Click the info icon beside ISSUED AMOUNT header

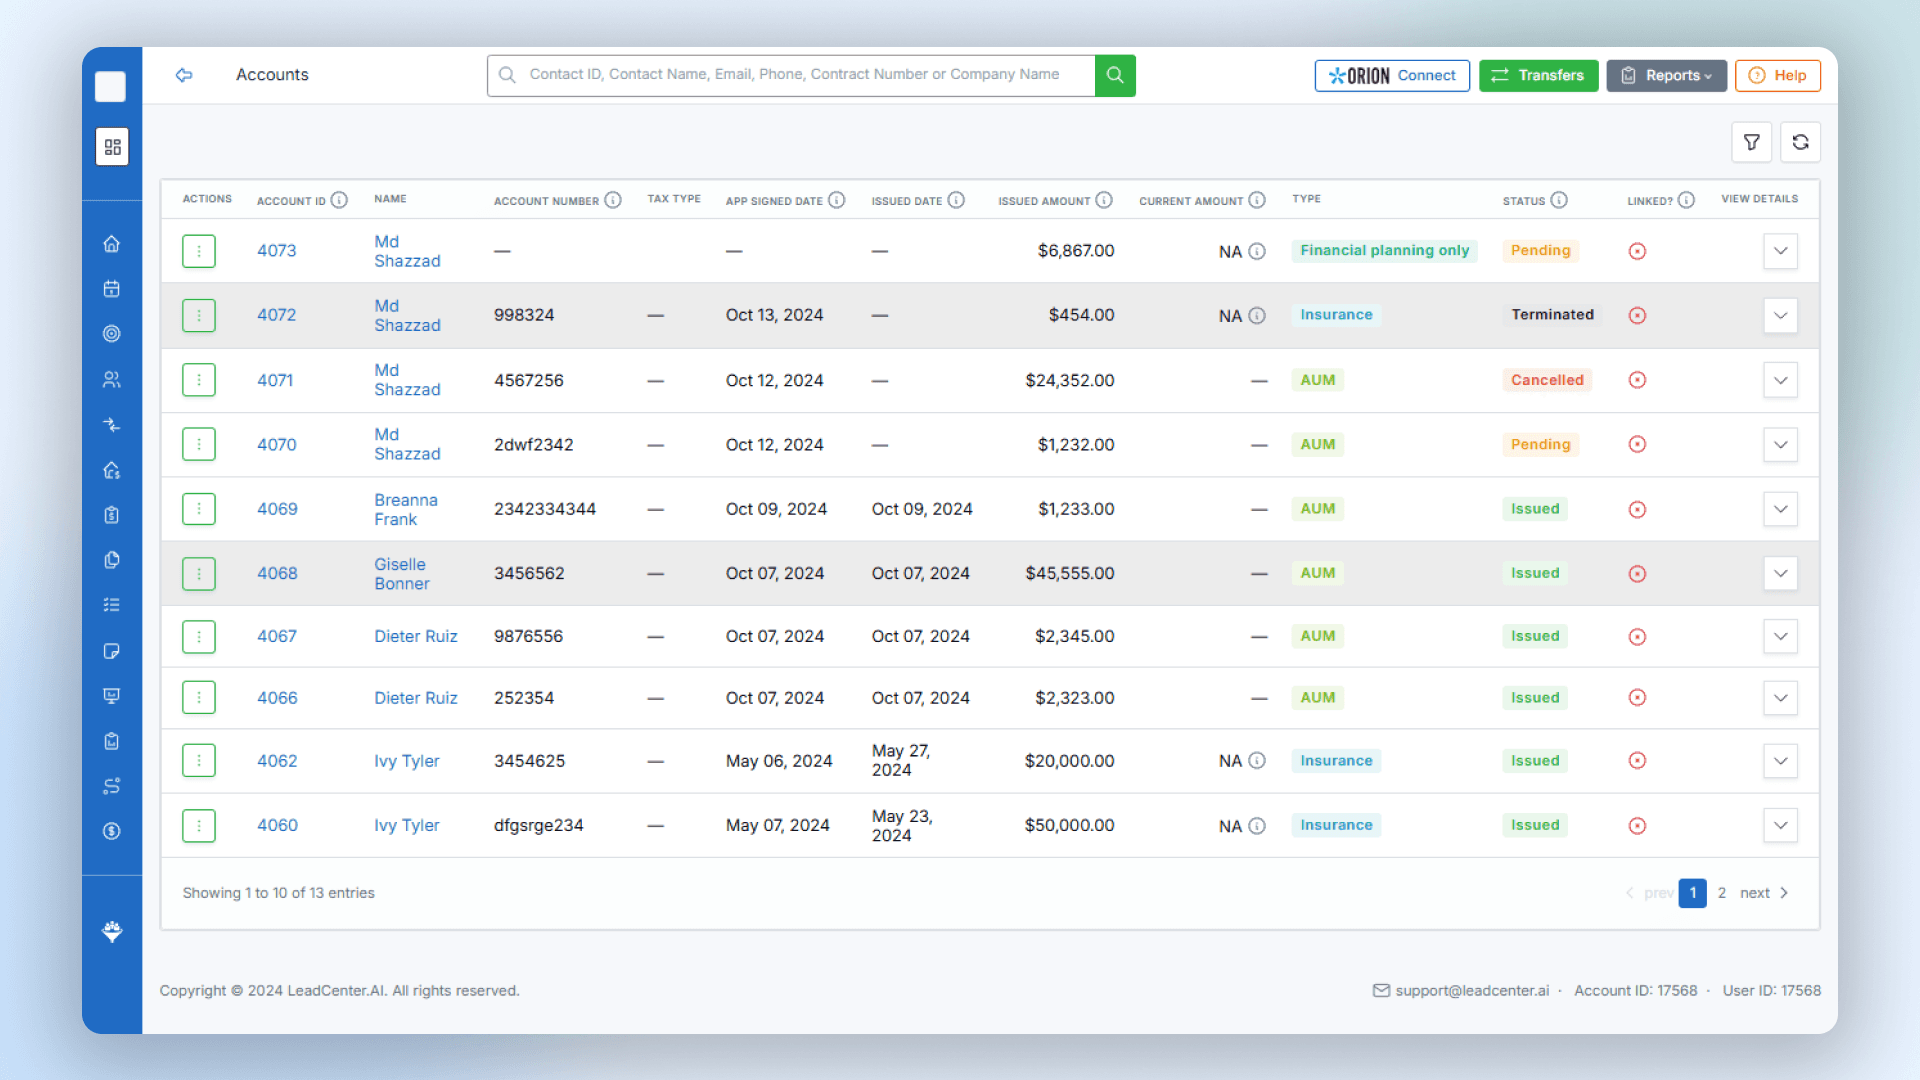(x=1104, y=200)
